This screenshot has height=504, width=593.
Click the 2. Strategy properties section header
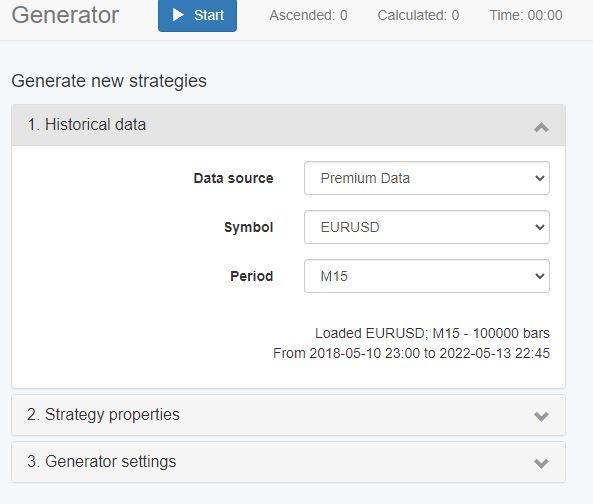click(x=289, y=415)
